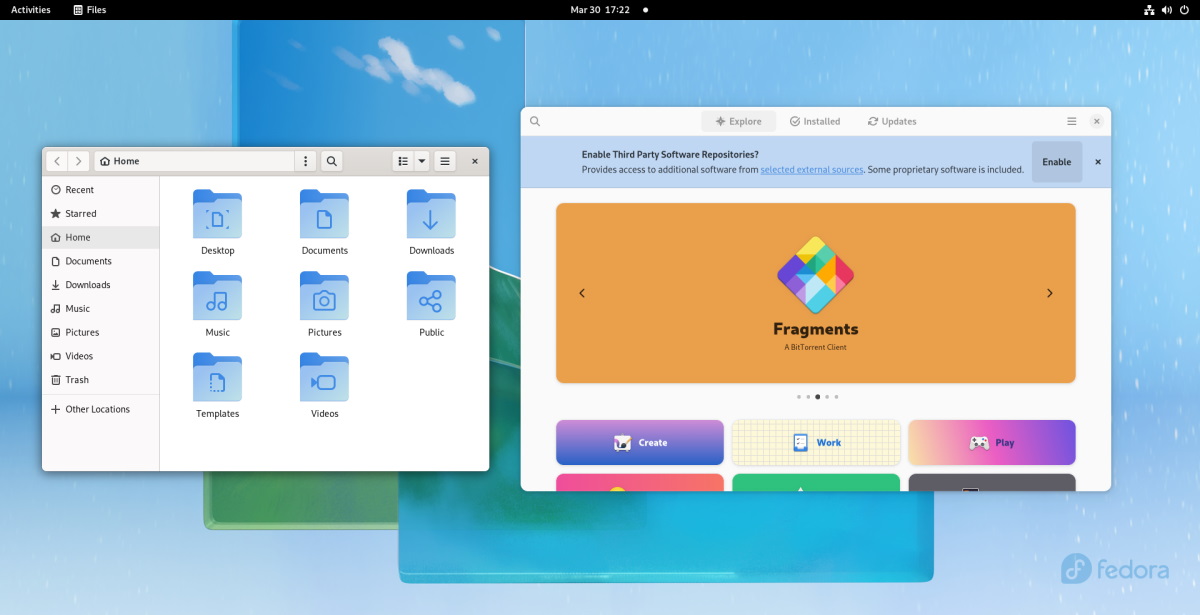Open the path bar options menu in Files
This screenshot has height=615, width=1200.
305,161
